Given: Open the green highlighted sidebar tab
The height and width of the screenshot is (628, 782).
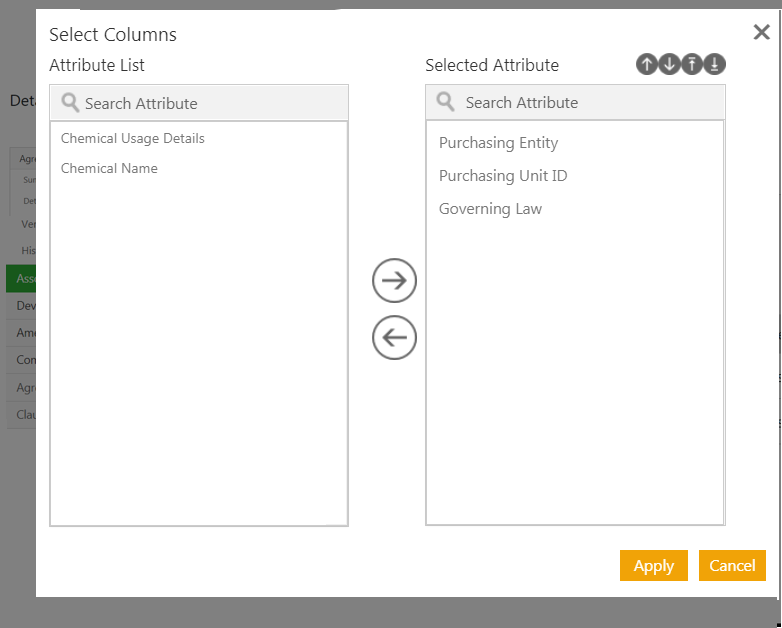Looking at the screenshot, I should (21, 279).
